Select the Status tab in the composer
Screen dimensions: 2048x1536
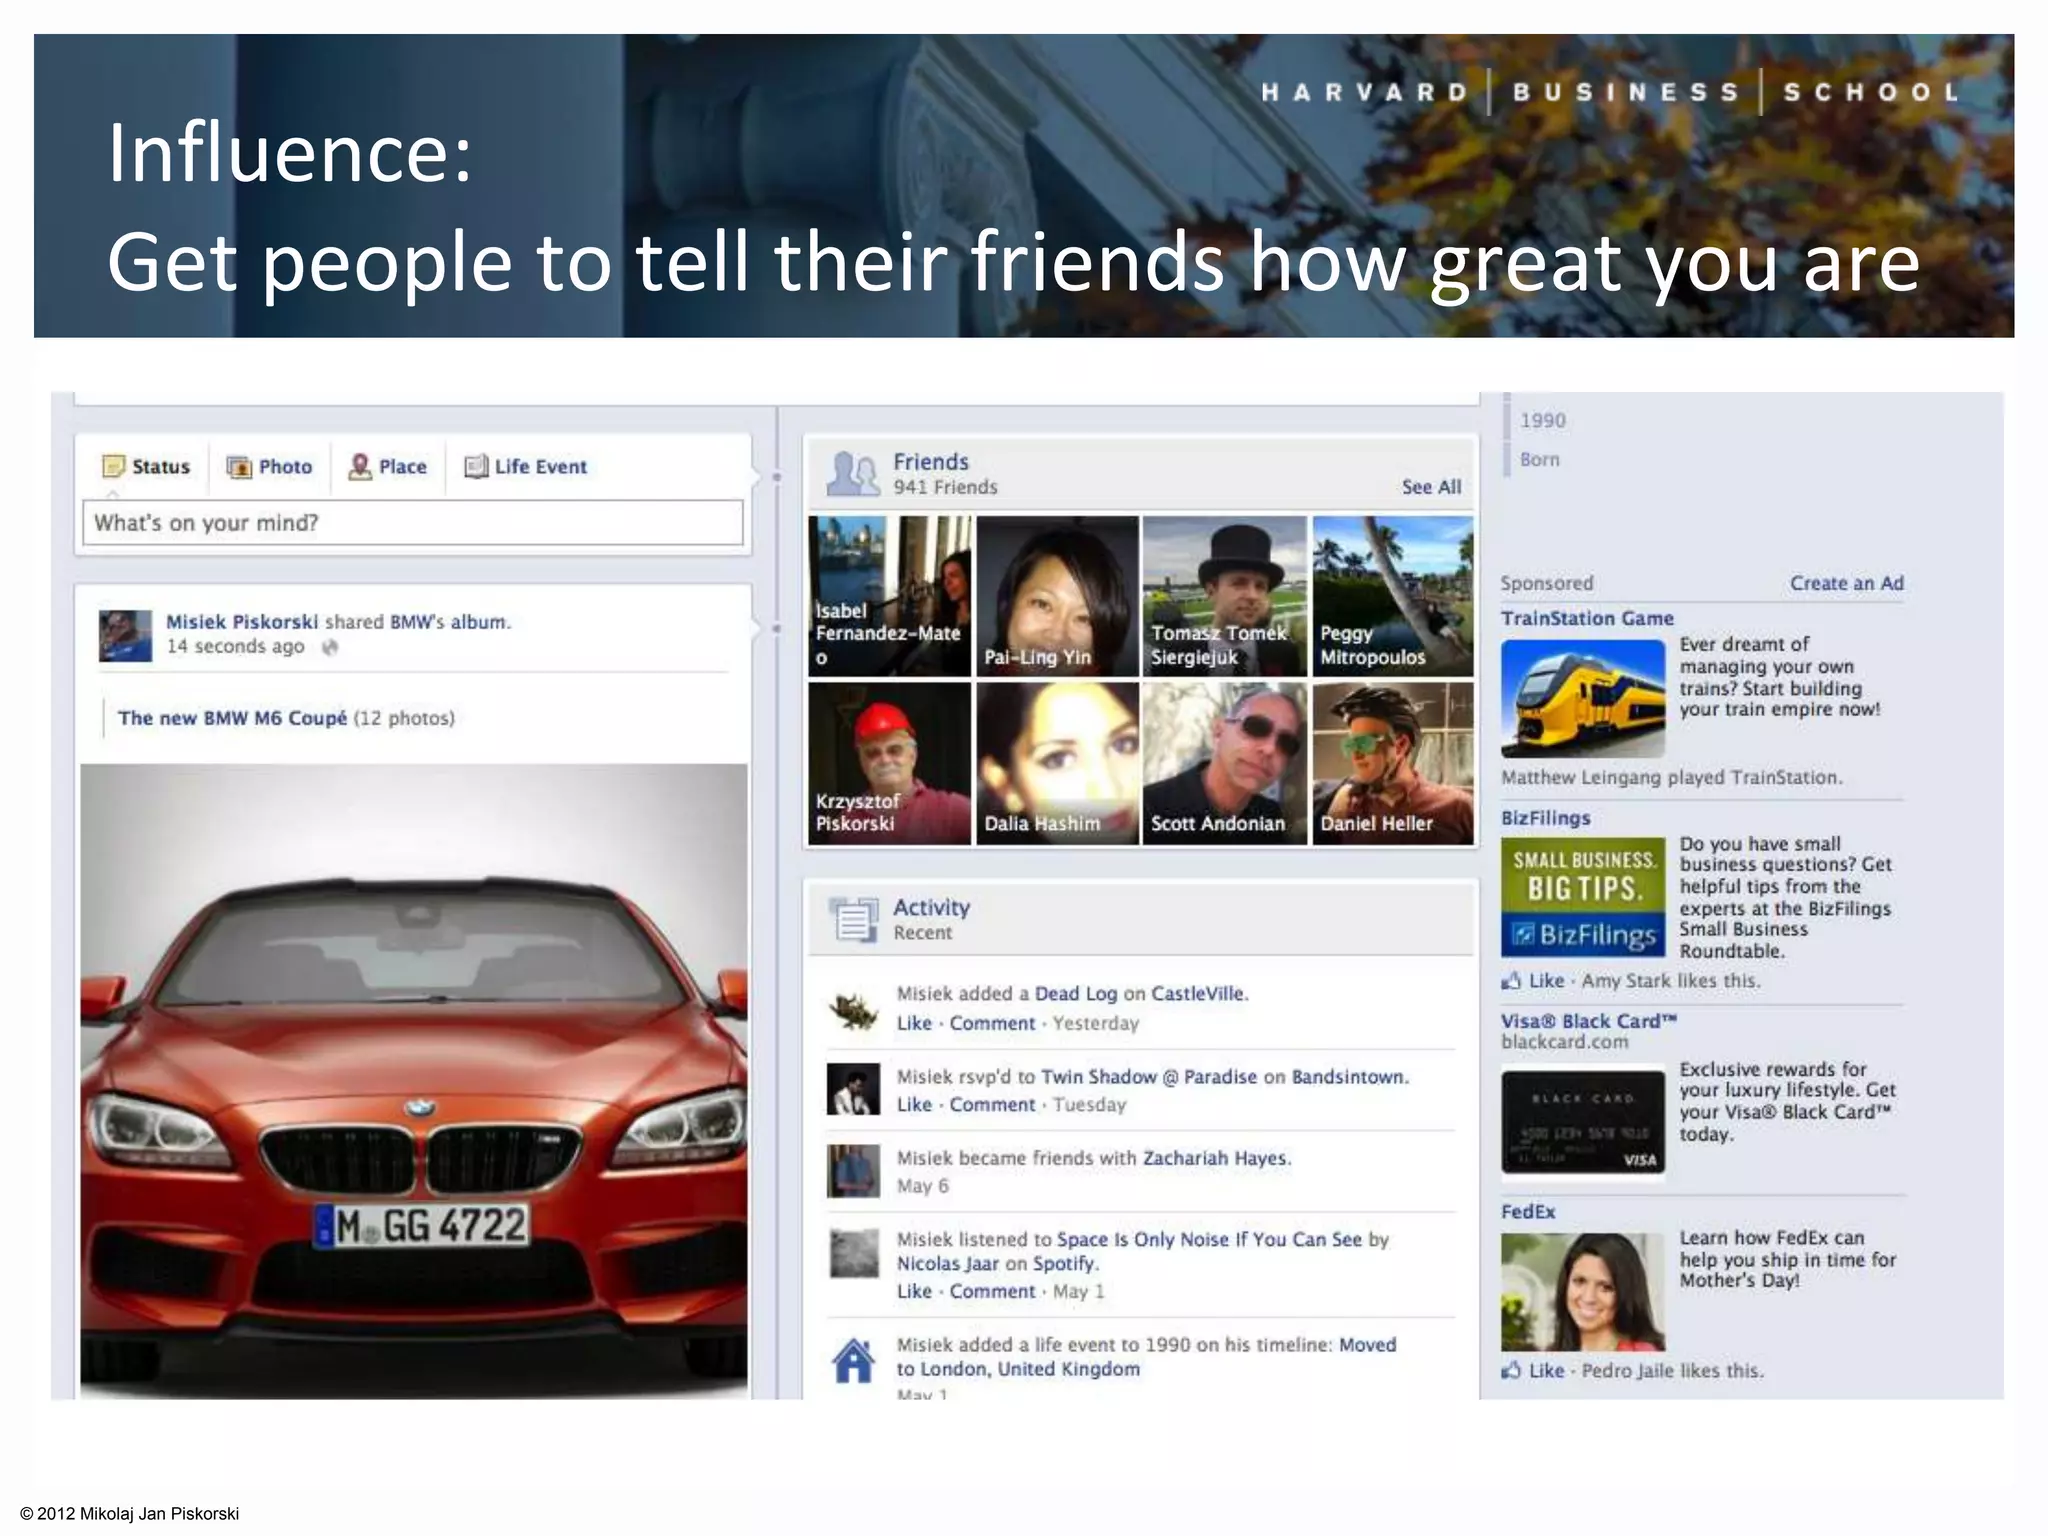click(x=146, y=467)
